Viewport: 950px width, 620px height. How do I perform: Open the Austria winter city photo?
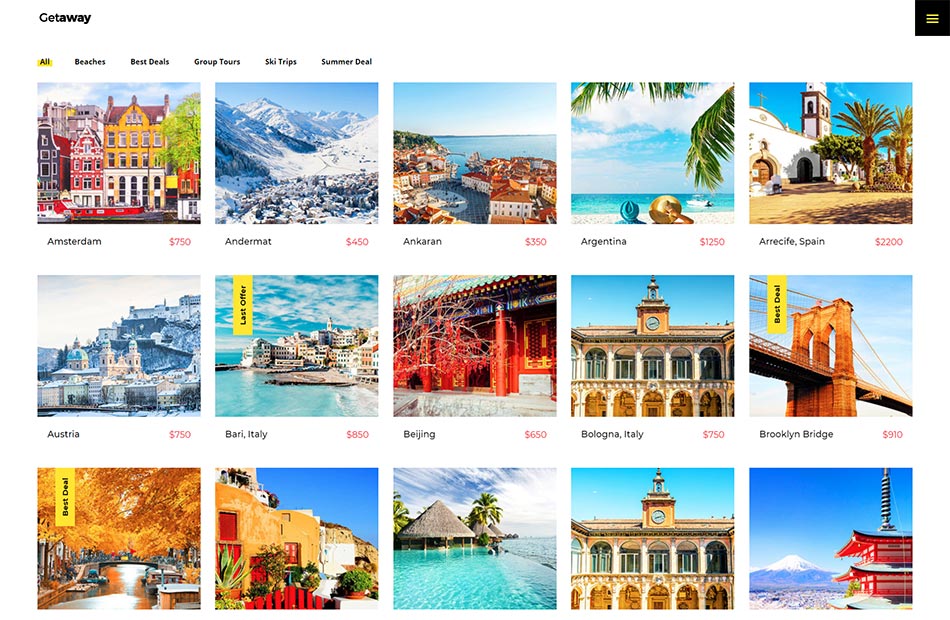pyautogui.click(x=119, y=346)
